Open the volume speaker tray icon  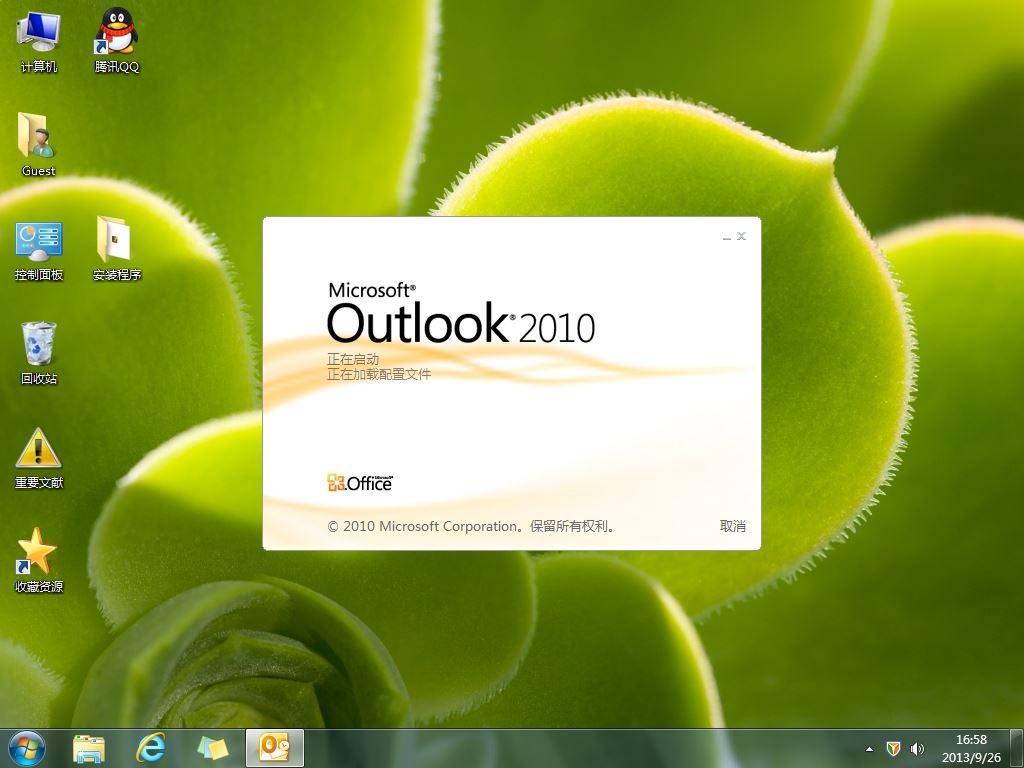(x=917, y=748)
